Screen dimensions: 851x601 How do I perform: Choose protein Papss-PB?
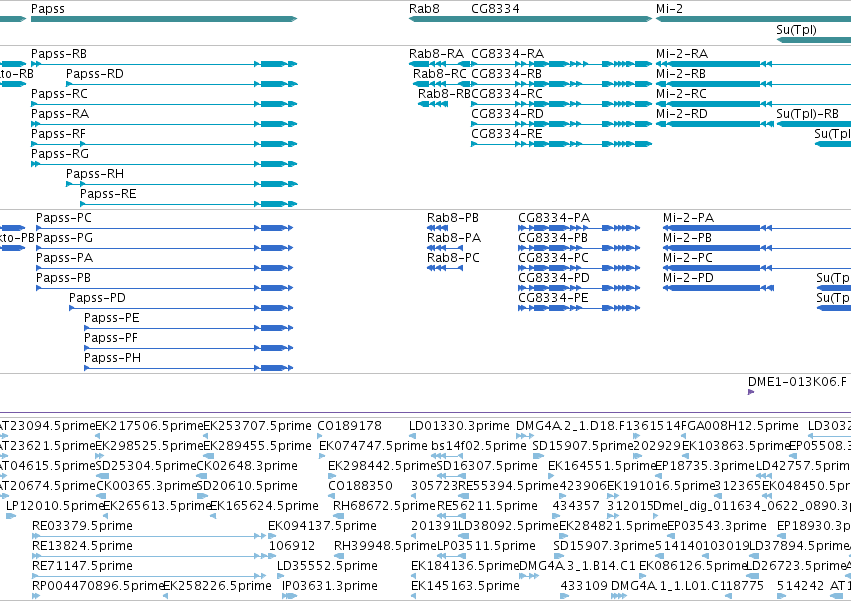[x=63, y=279]
